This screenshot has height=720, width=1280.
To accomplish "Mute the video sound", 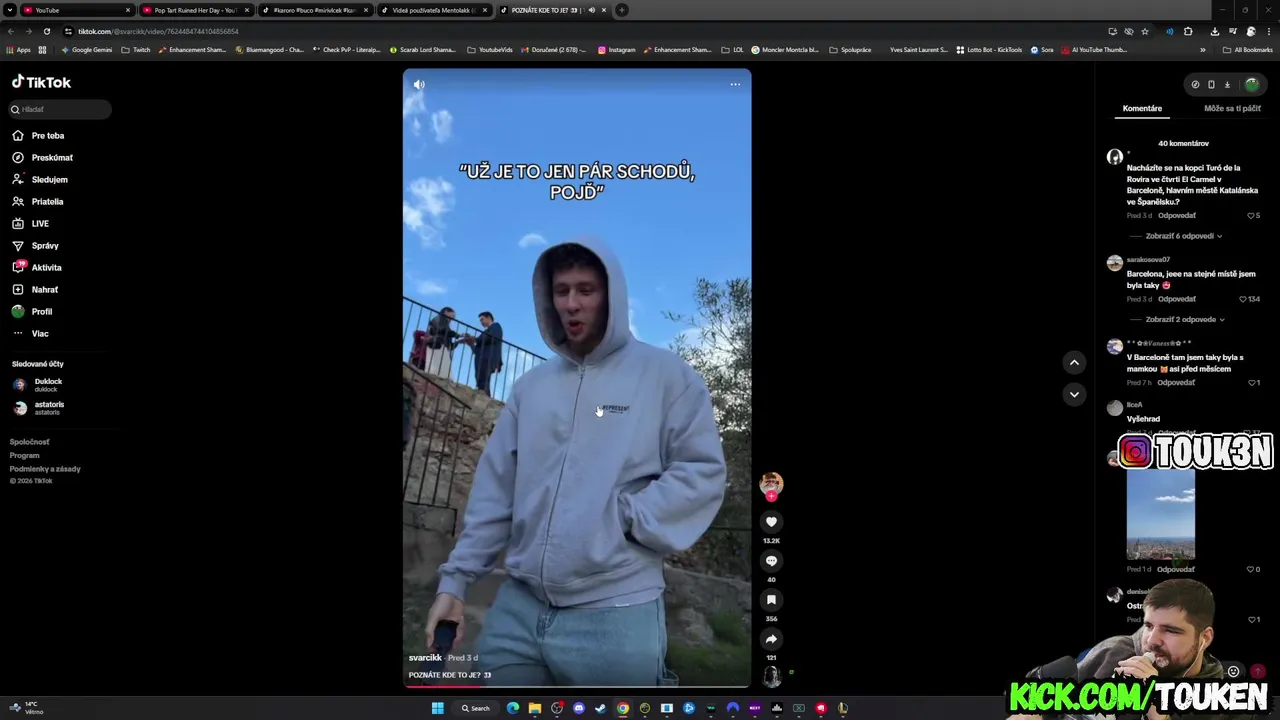I will tap(419, 85).
